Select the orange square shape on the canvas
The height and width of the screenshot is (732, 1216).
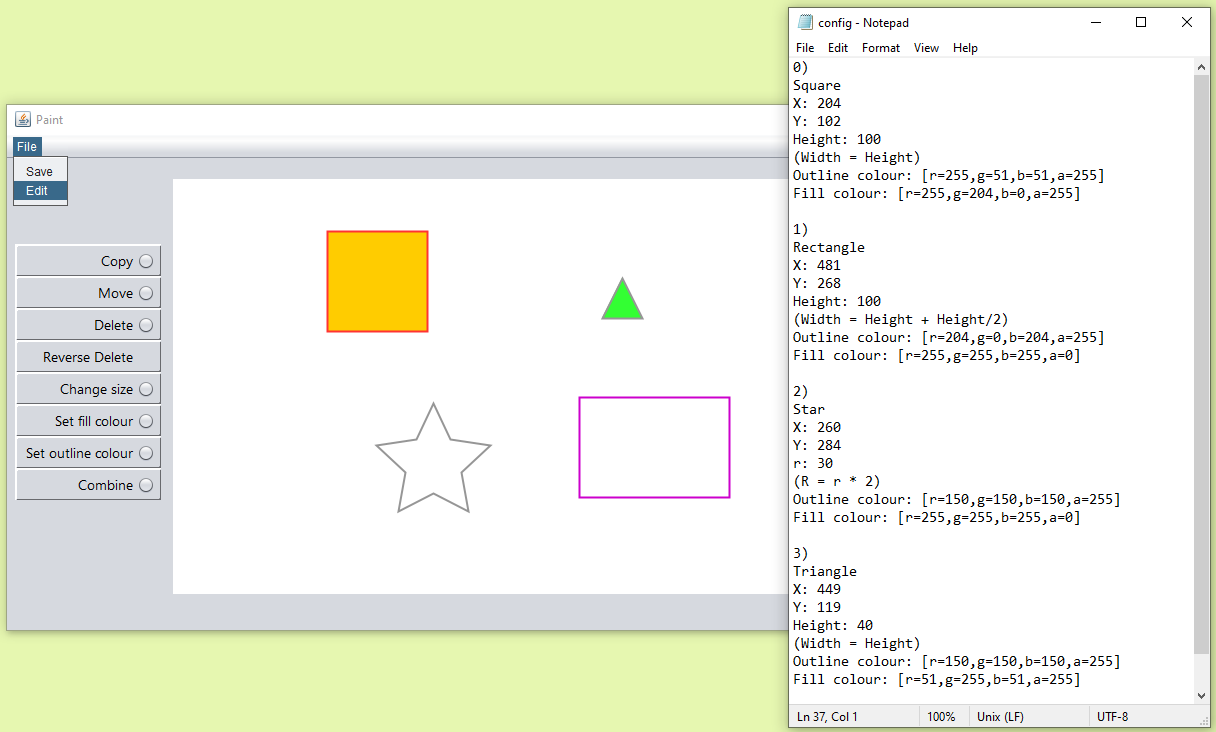pyautogui.click(x=377, y=281)
